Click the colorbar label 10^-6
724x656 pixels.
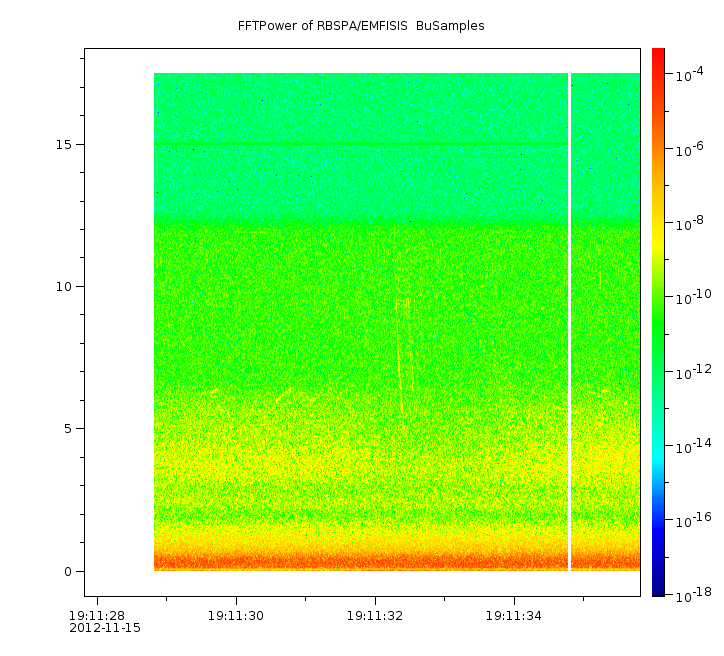click(689, 150)
